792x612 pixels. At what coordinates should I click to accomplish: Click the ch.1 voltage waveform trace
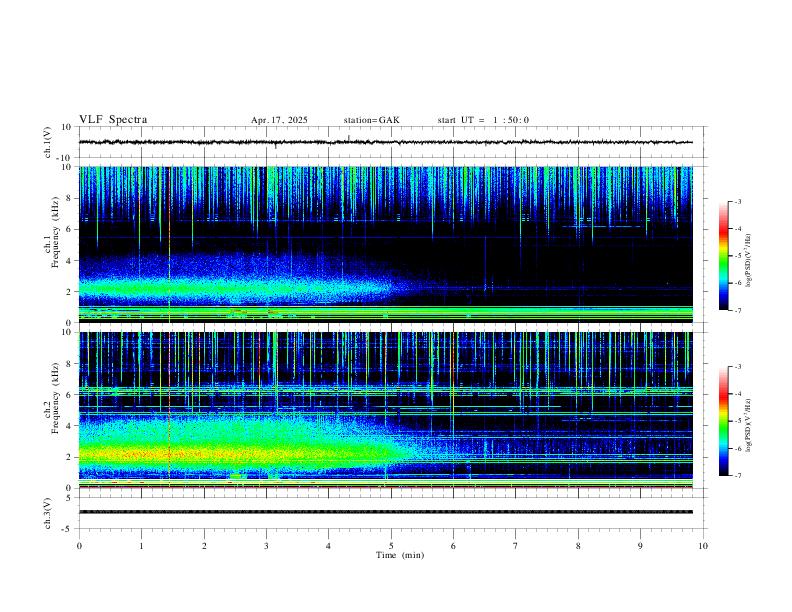[x=386, y=142]
